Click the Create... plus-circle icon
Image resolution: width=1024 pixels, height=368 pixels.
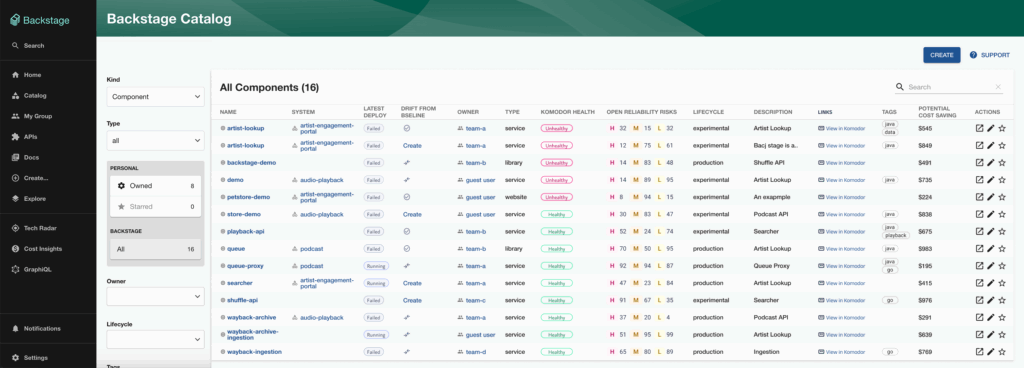15,178
